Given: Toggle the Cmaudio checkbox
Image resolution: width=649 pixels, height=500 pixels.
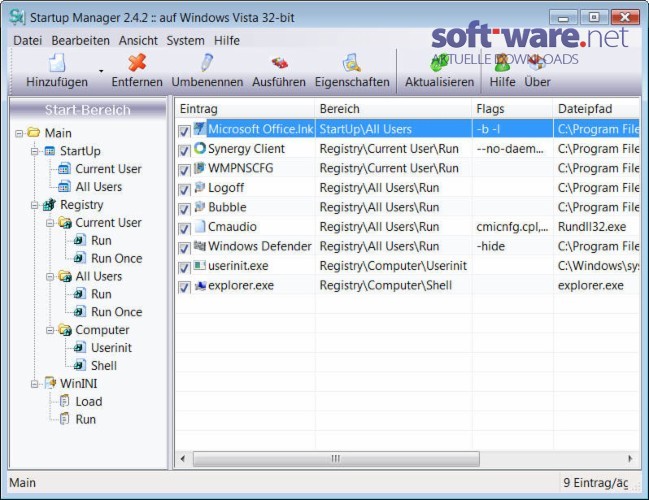Looking at the screenshot, I should [184, 228].
